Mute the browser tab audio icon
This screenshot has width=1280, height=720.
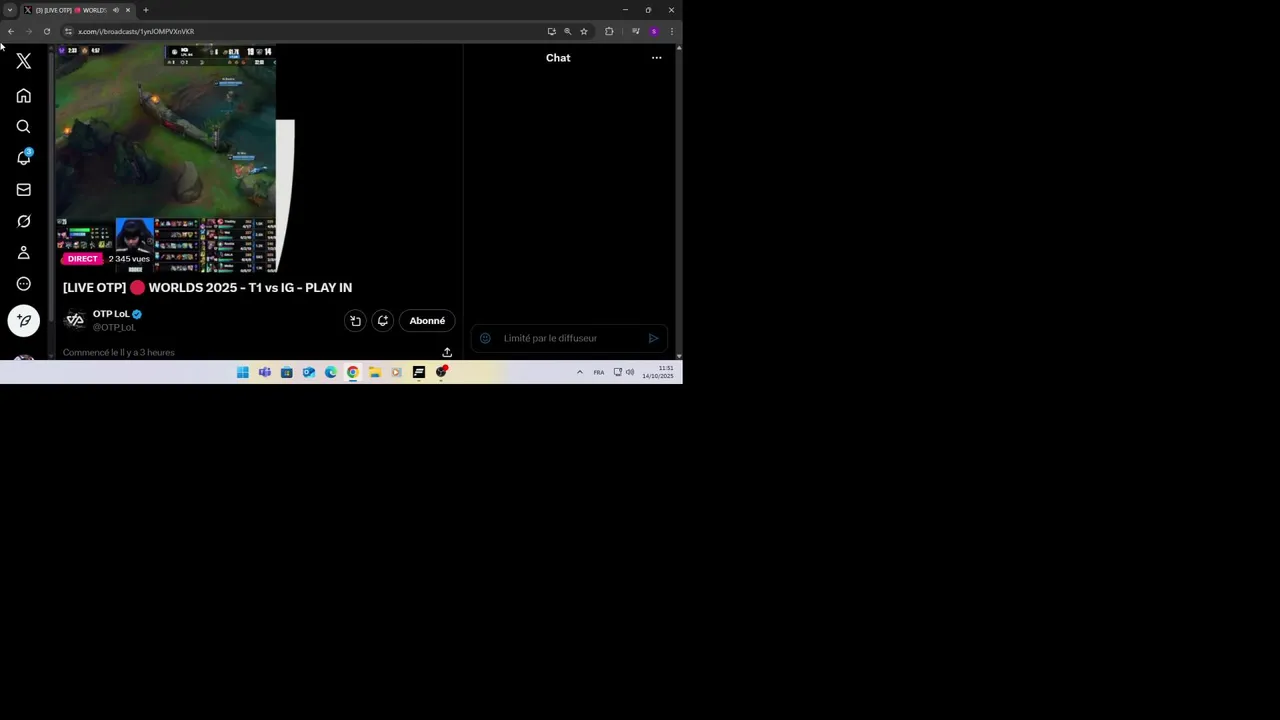tap(115, 10)
